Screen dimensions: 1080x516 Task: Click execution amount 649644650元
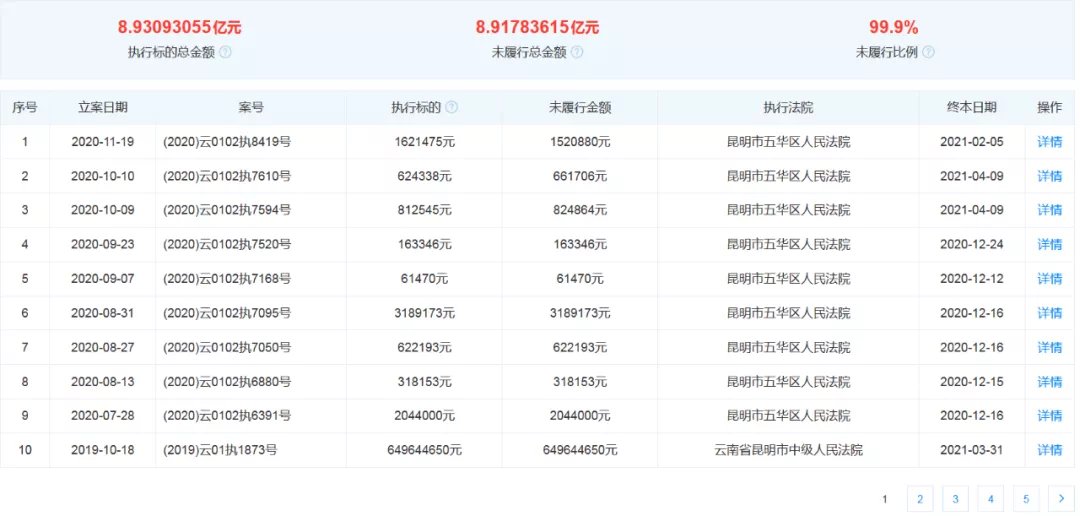425,451
